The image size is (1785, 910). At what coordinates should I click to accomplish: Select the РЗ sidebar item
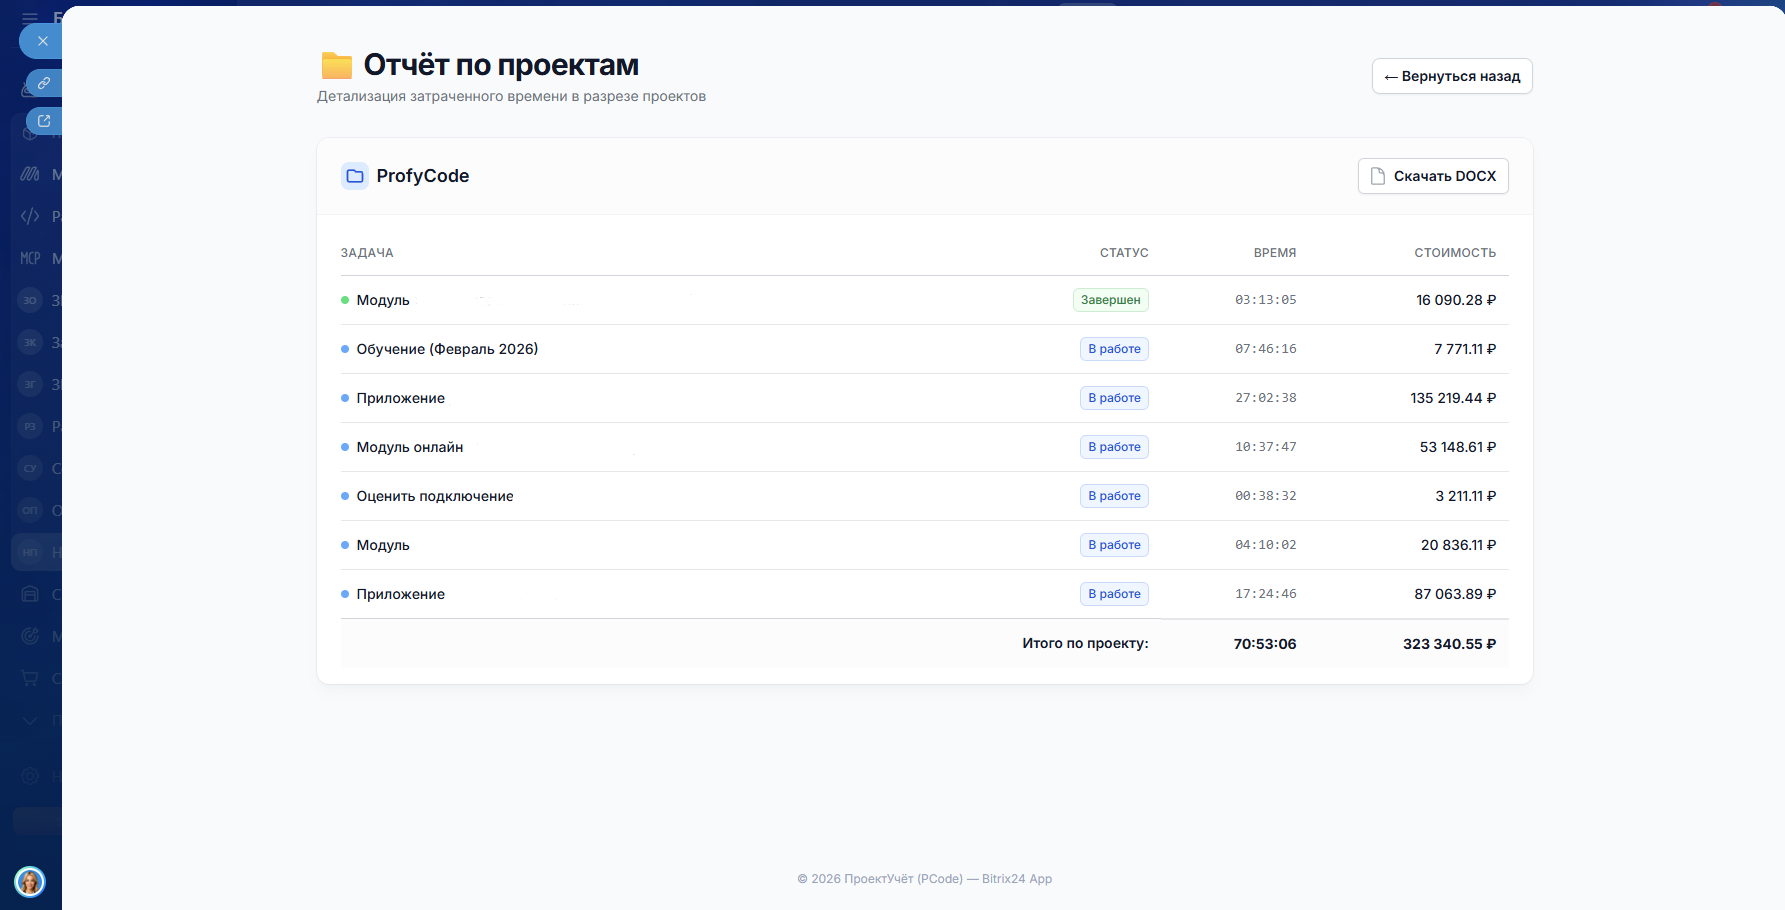click(30, 426)
